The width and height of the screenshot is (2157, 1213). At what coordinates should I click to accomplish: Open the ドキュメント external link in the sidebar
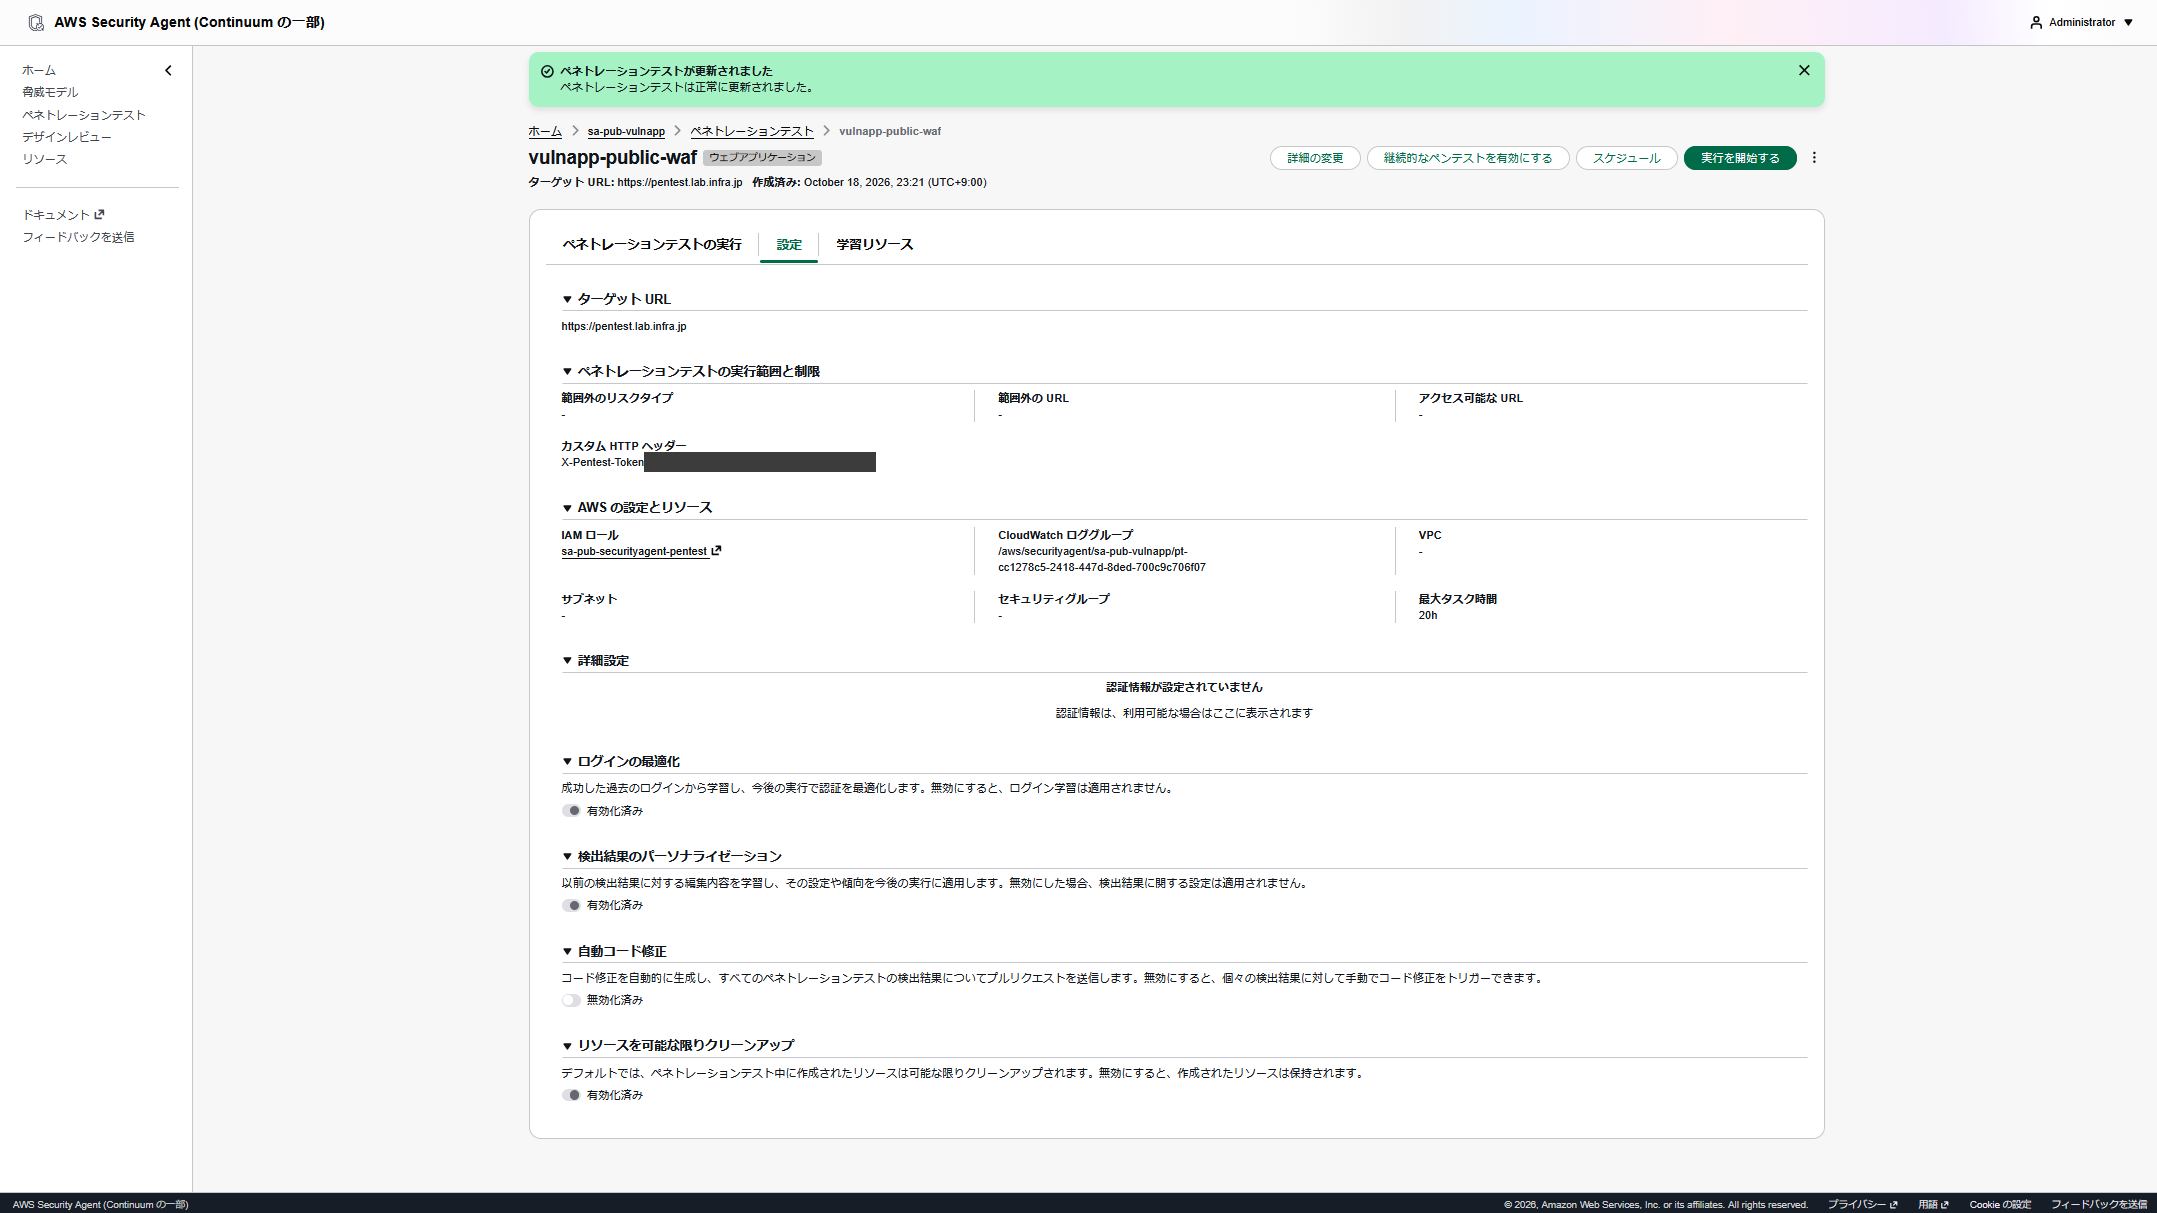[x=63, y=215]
